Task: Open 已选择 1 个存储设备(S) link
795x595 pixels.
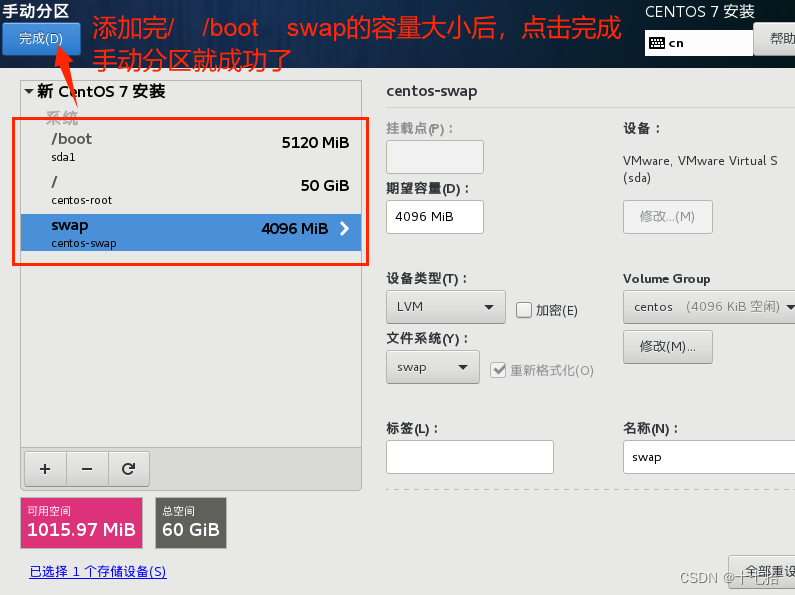Action: 98,572
